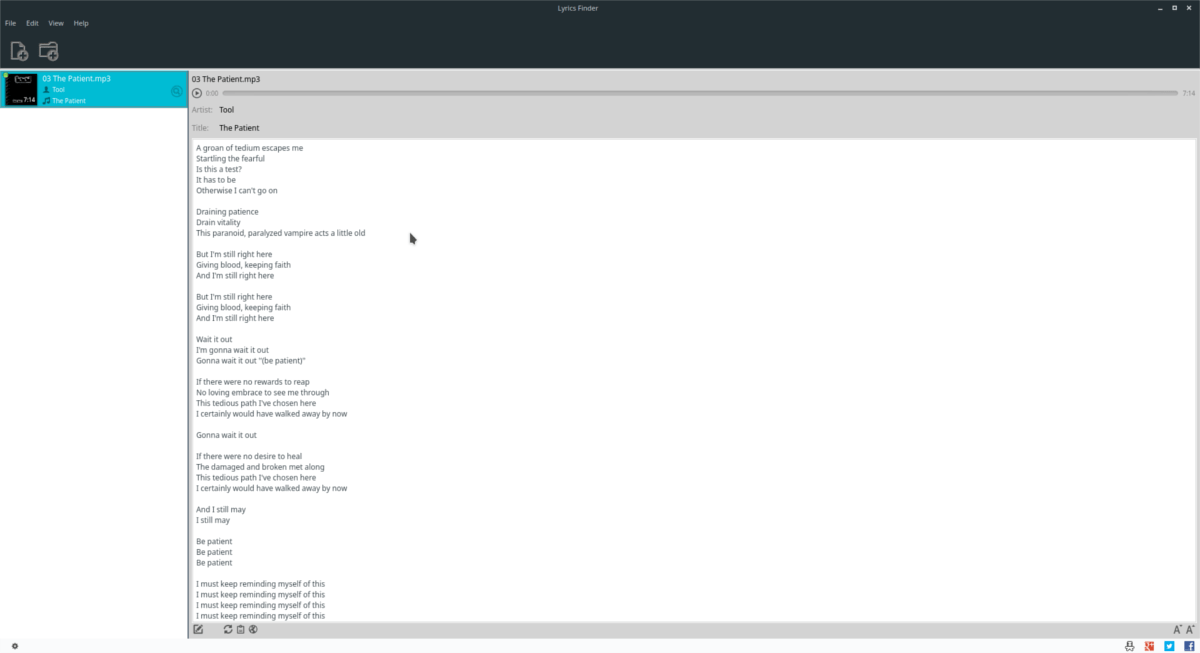Image resolution: width=1200 pixels, height=653 pixels.
Task: Share on Google+
Action: point(1149,646)
